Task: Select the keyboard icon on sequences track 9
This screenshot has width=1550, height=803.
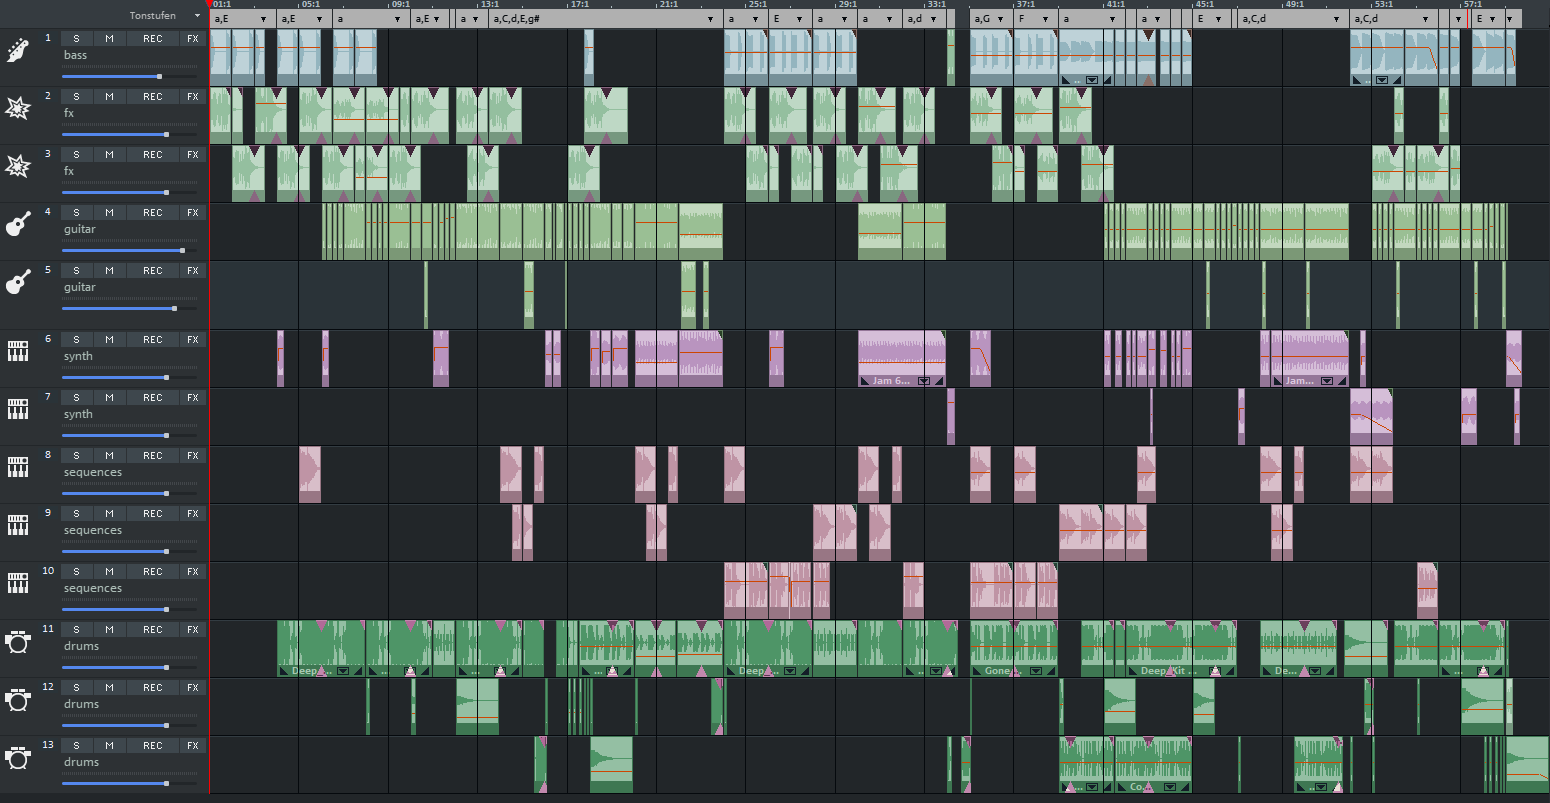Action: click(x=18, y=525)
